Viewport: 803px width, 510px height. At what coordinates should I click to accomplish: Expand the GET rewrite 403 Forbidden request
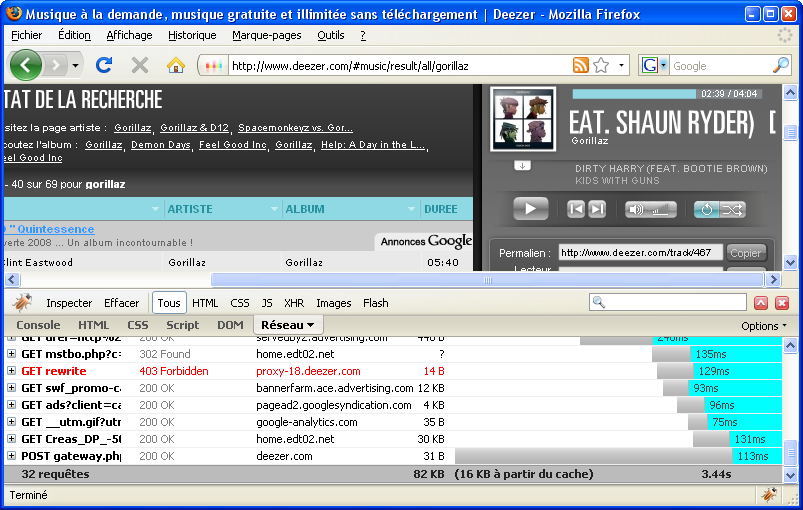[x=11, y=371]
